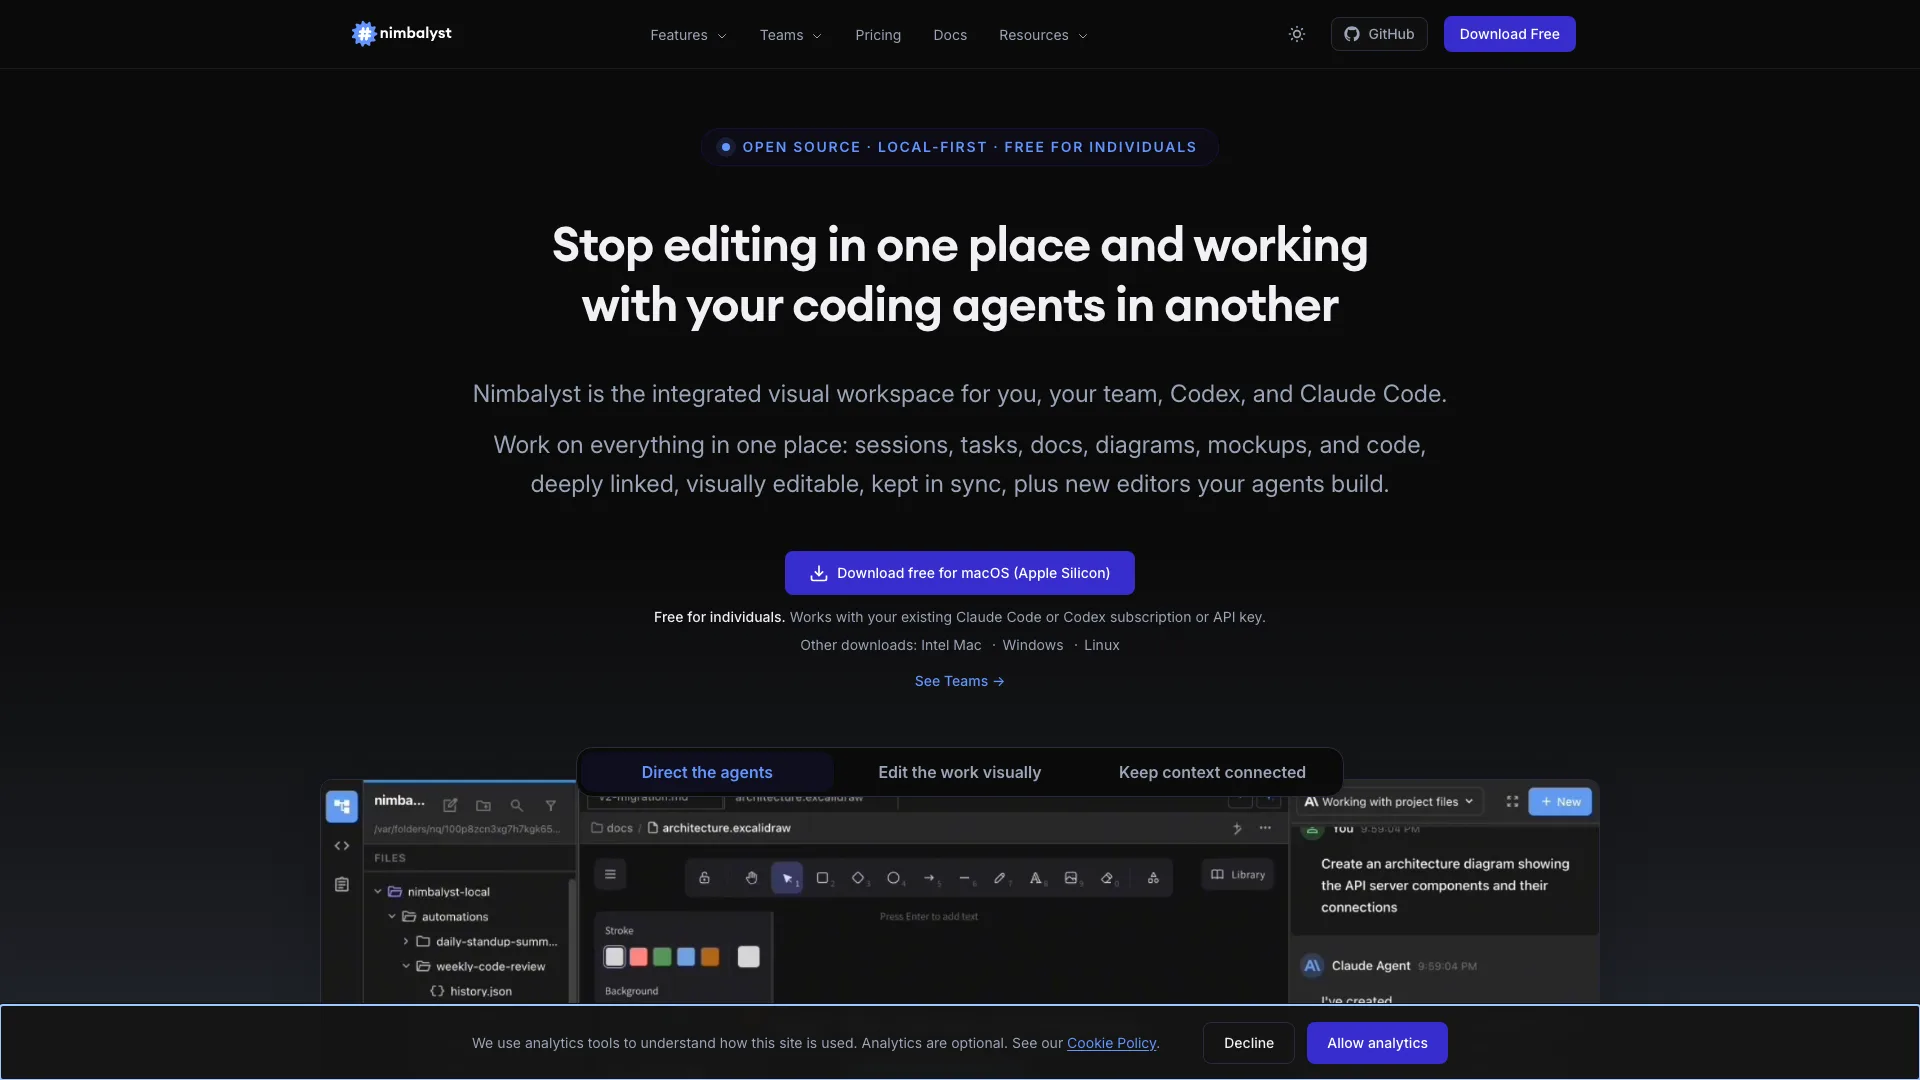This screenshot has height=1080, width=1920.
Task: Pick the white stroke color swatch
Action: click(x=615, y=957)
